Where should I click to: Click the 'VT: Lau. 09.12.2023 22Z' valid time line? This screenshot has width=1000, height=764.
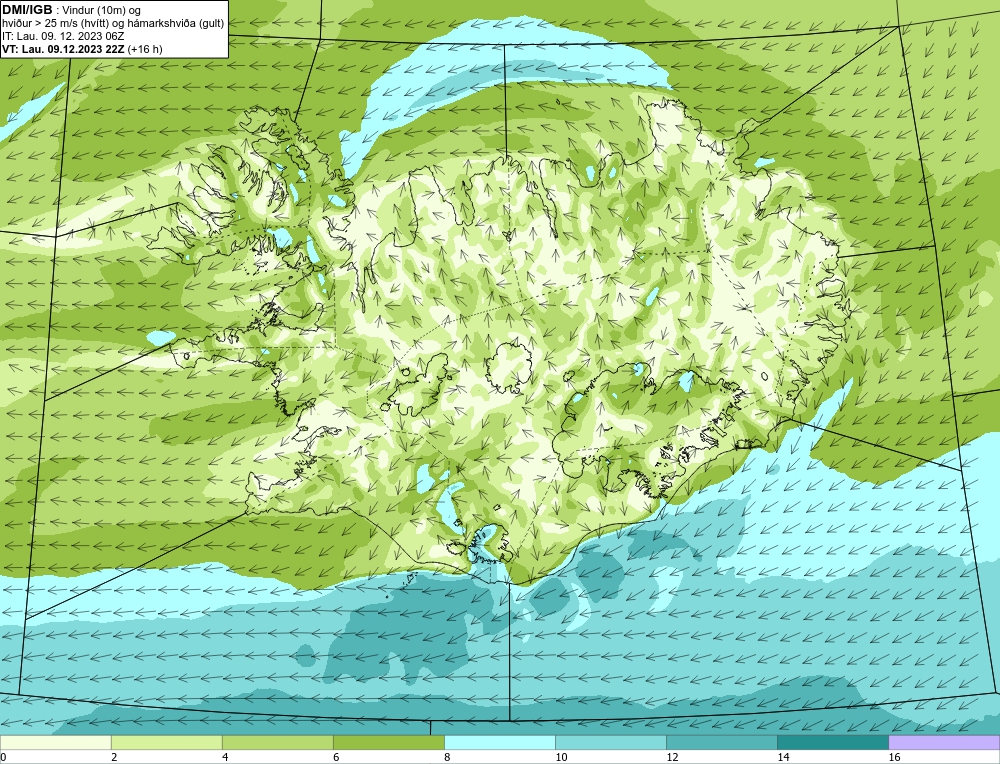[x=64, y=49]
